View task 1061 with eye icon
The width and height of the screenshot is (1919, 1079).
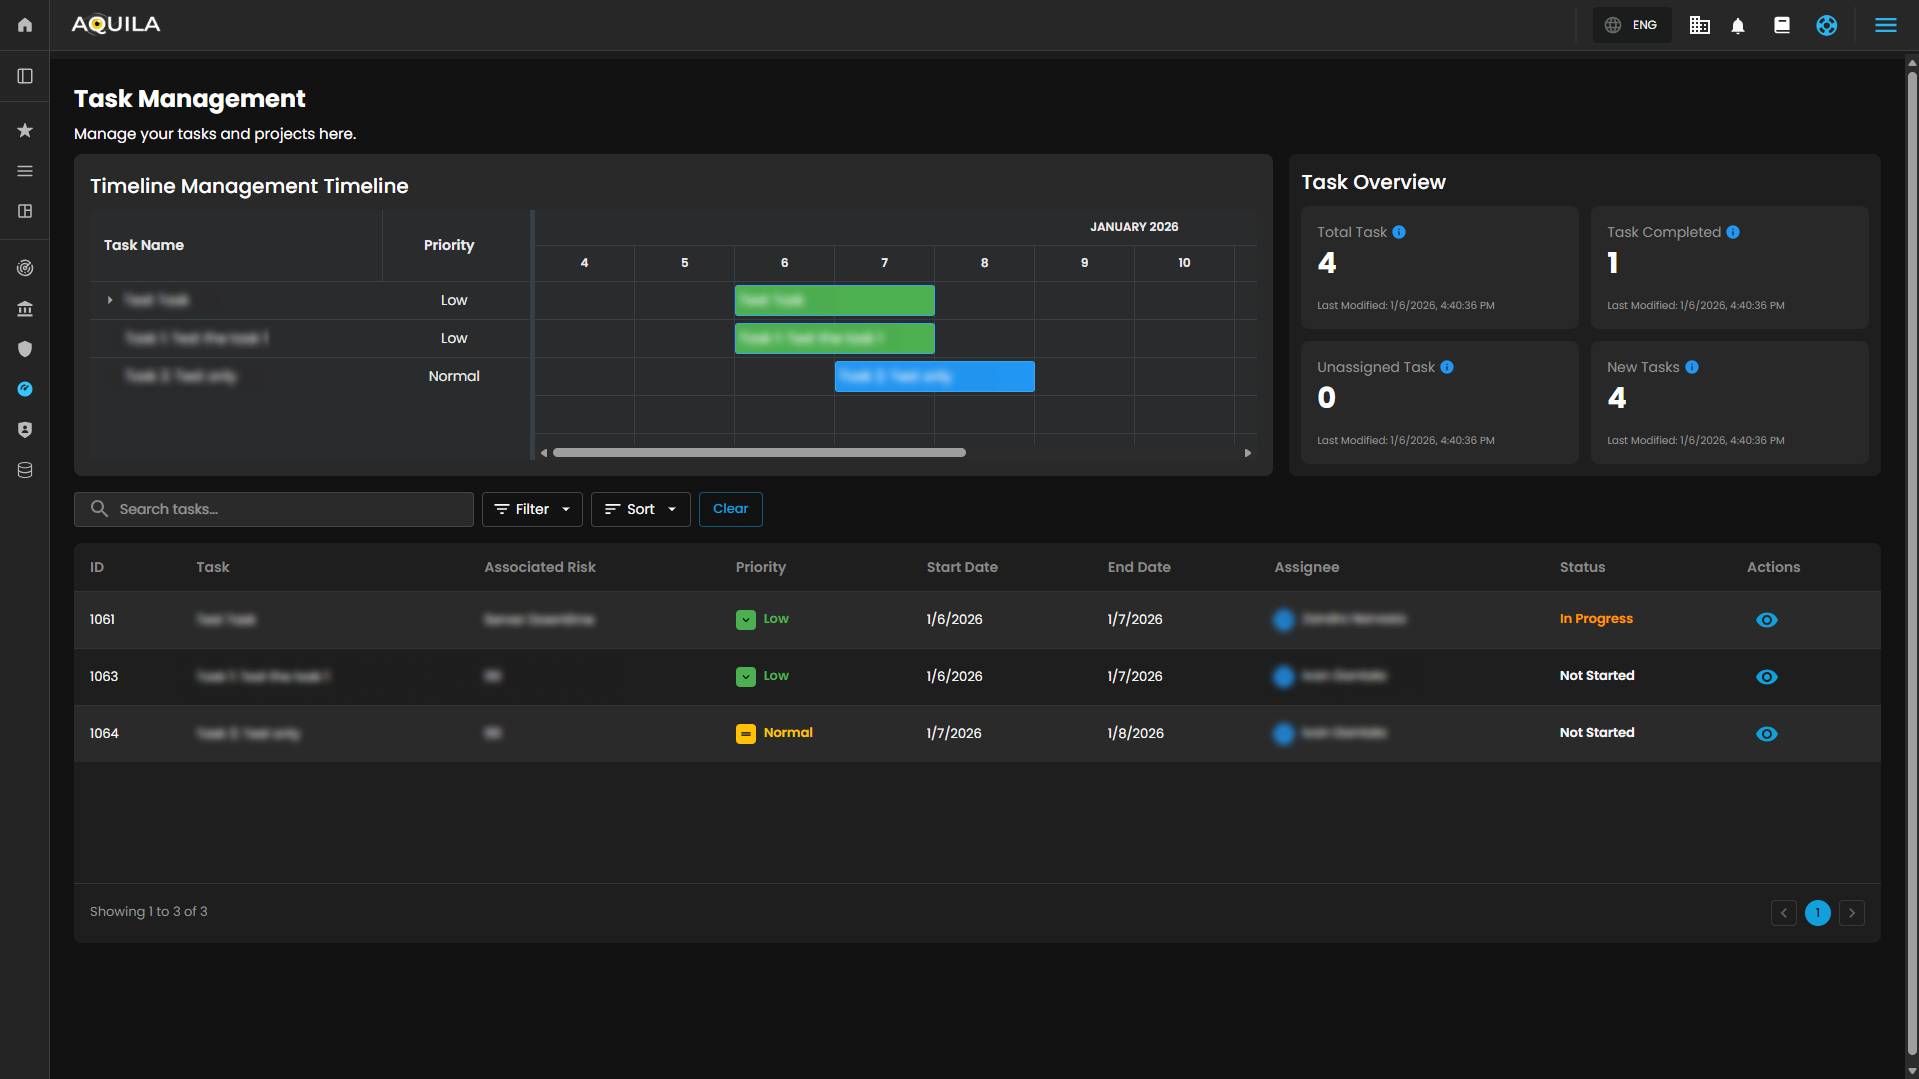(x=1766, y=620)
